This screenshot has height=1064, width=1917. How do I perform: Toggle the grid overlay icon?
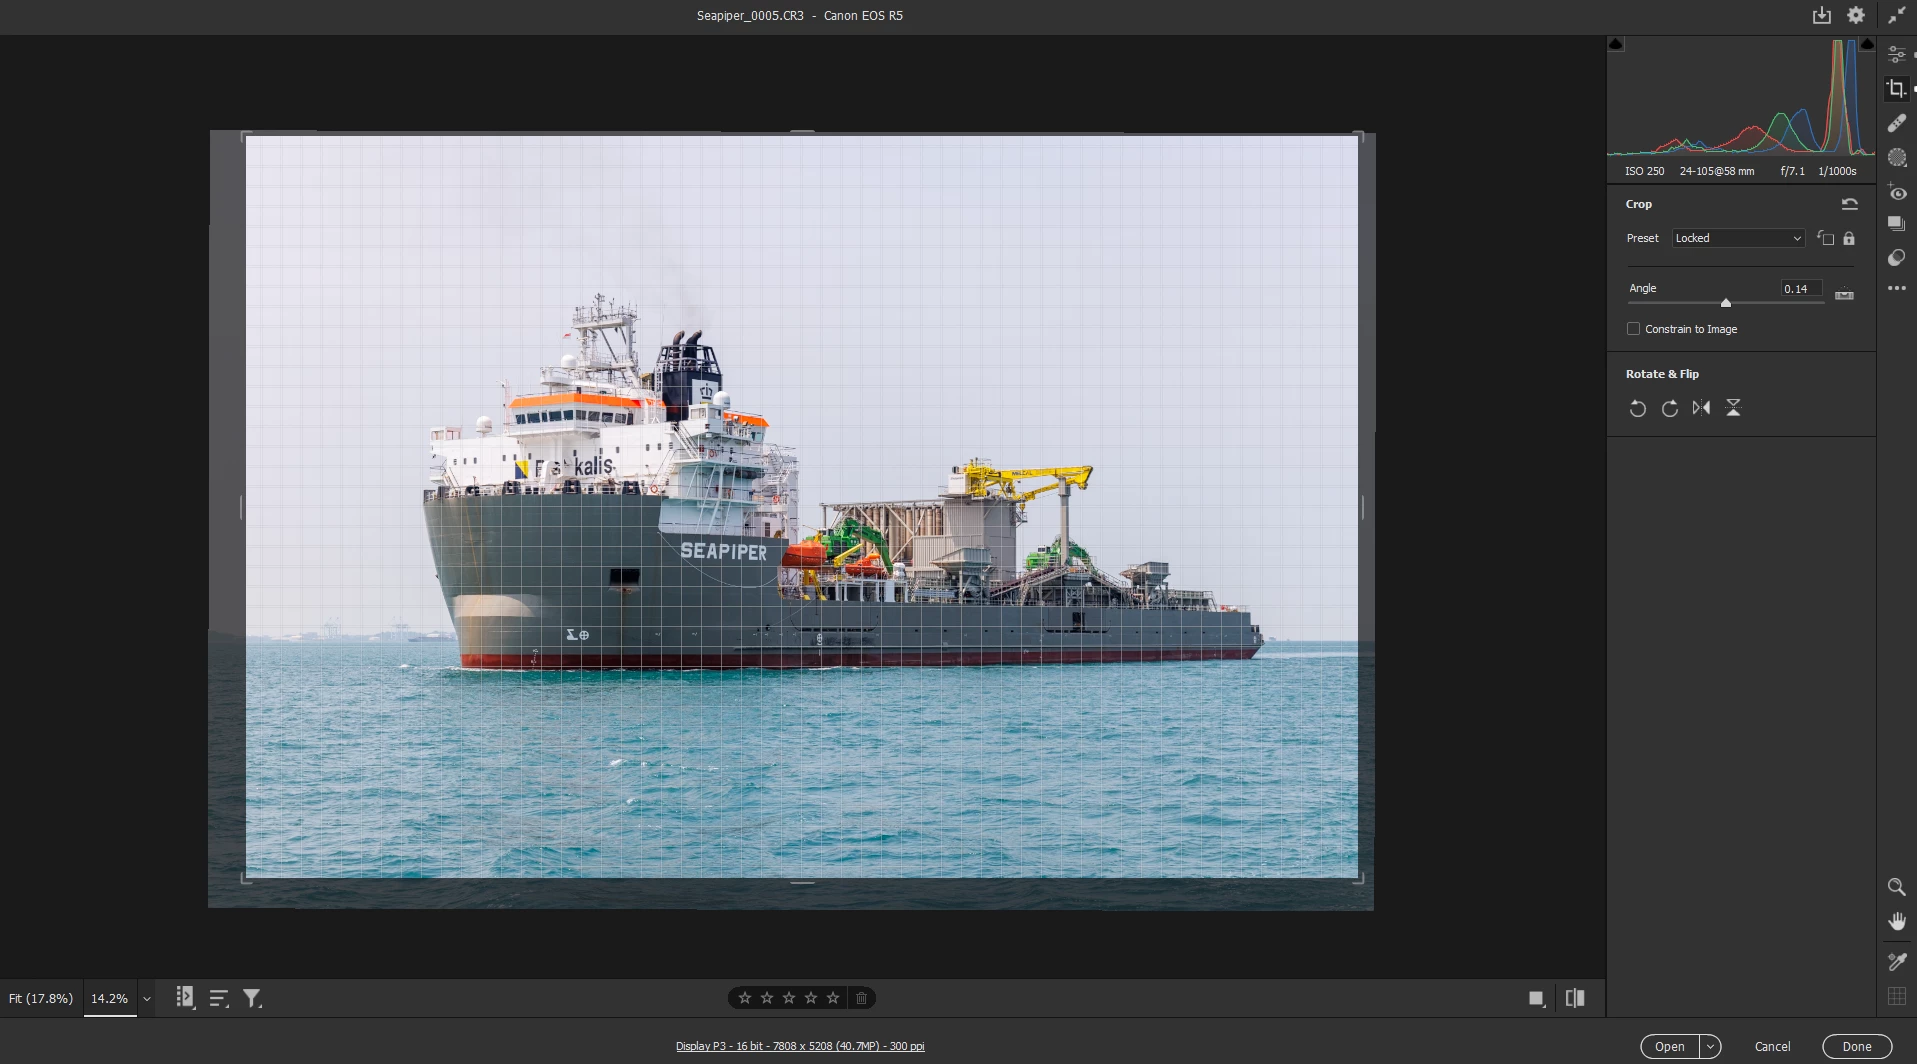click(1896, 996)
